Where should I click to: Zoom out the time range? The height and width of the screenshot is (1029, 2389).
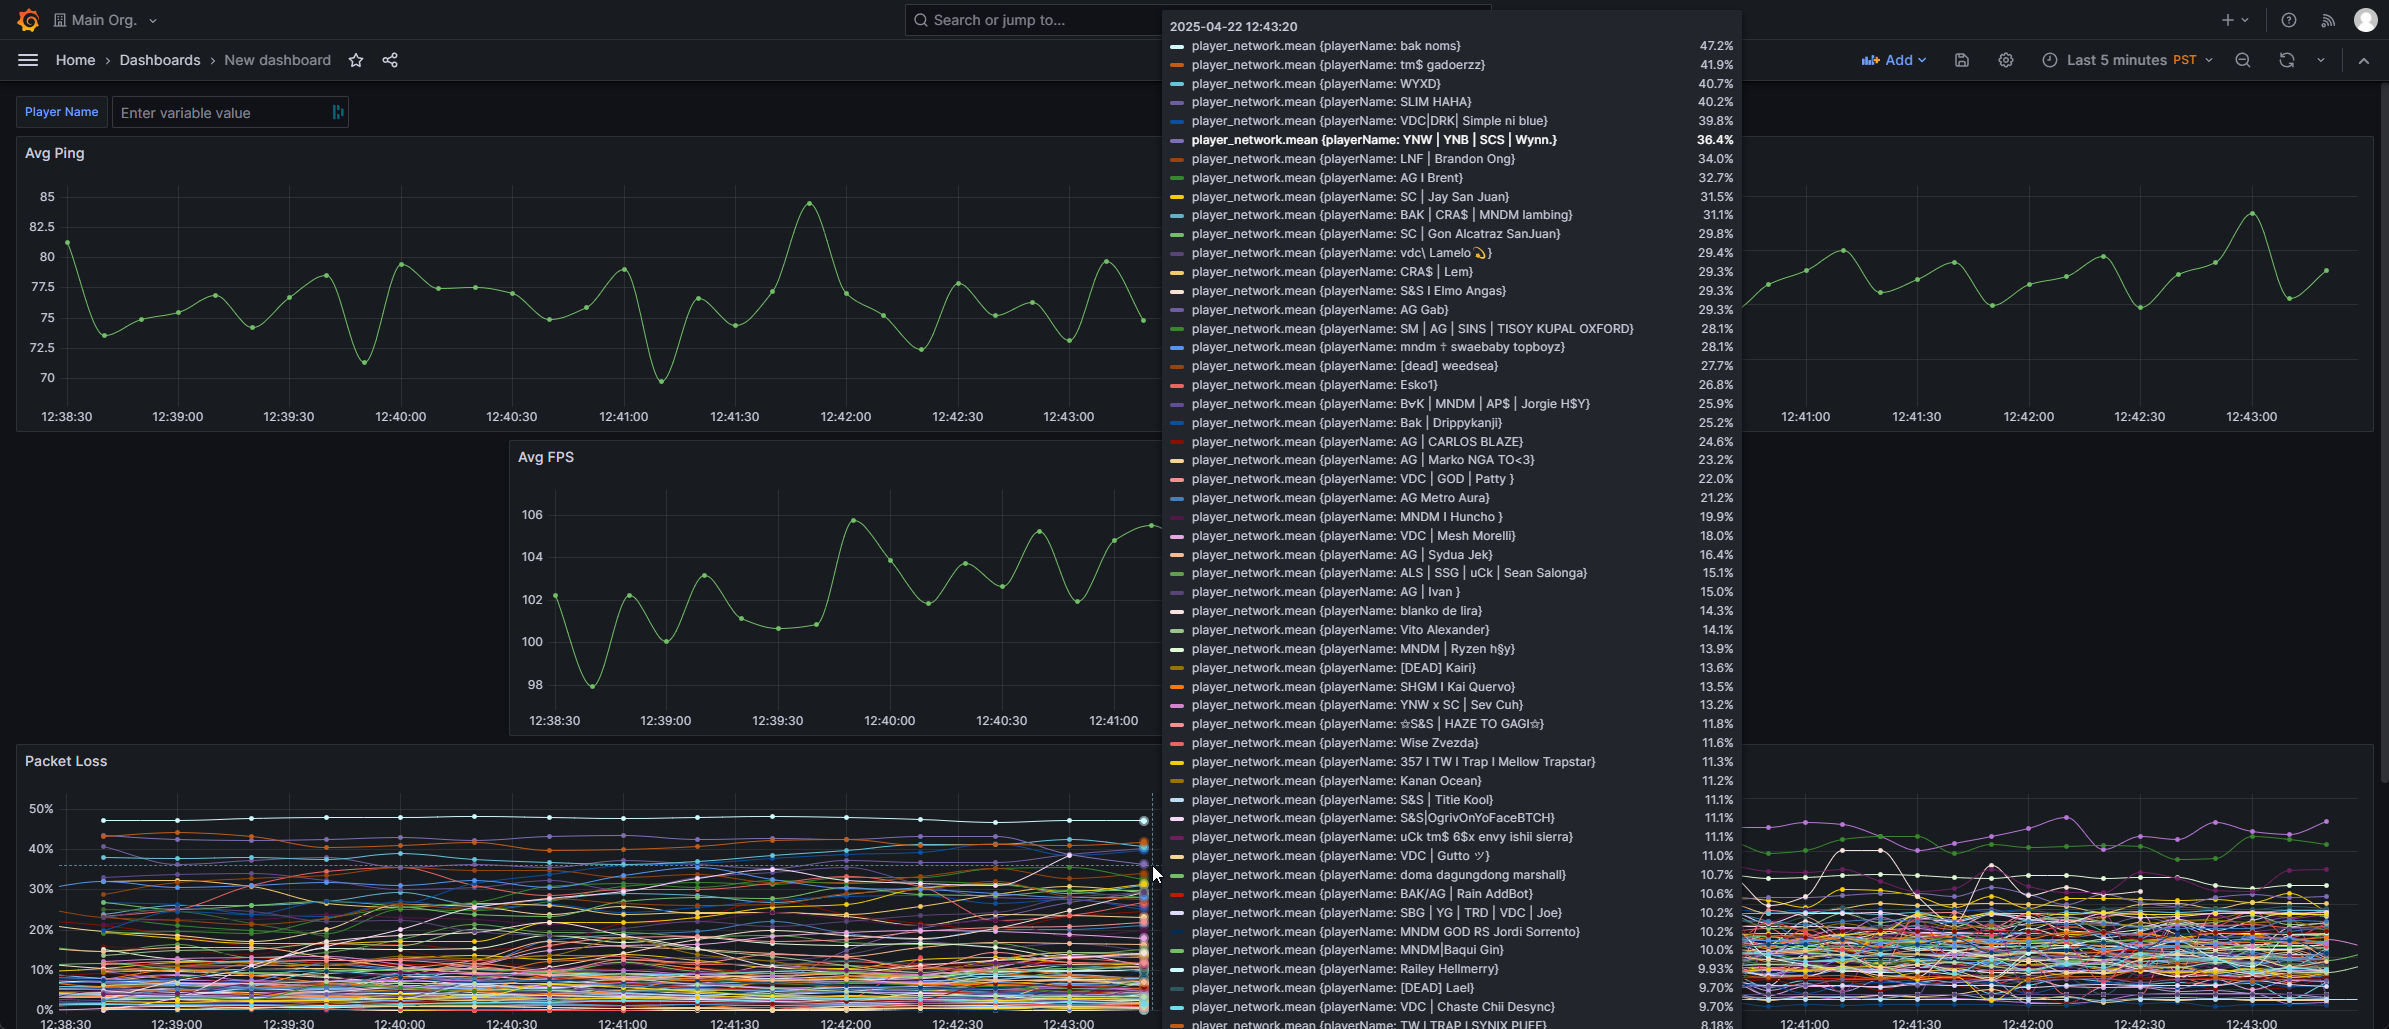(x=2243, y=60)
